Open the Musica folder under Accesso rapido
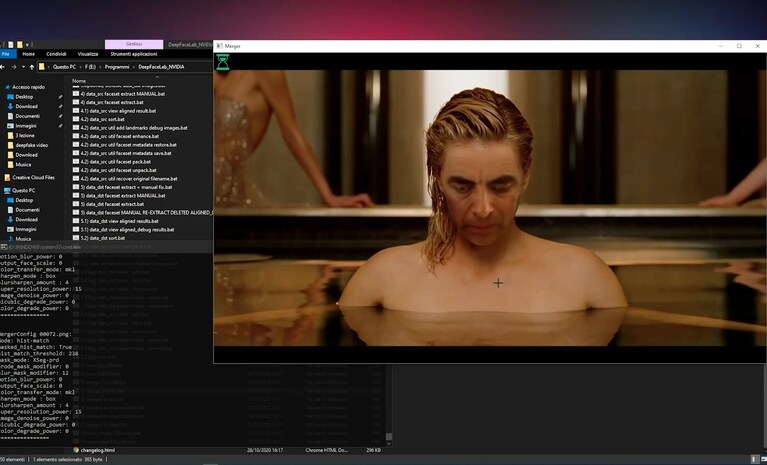767x465 pixels. click(x=23, y=165)
